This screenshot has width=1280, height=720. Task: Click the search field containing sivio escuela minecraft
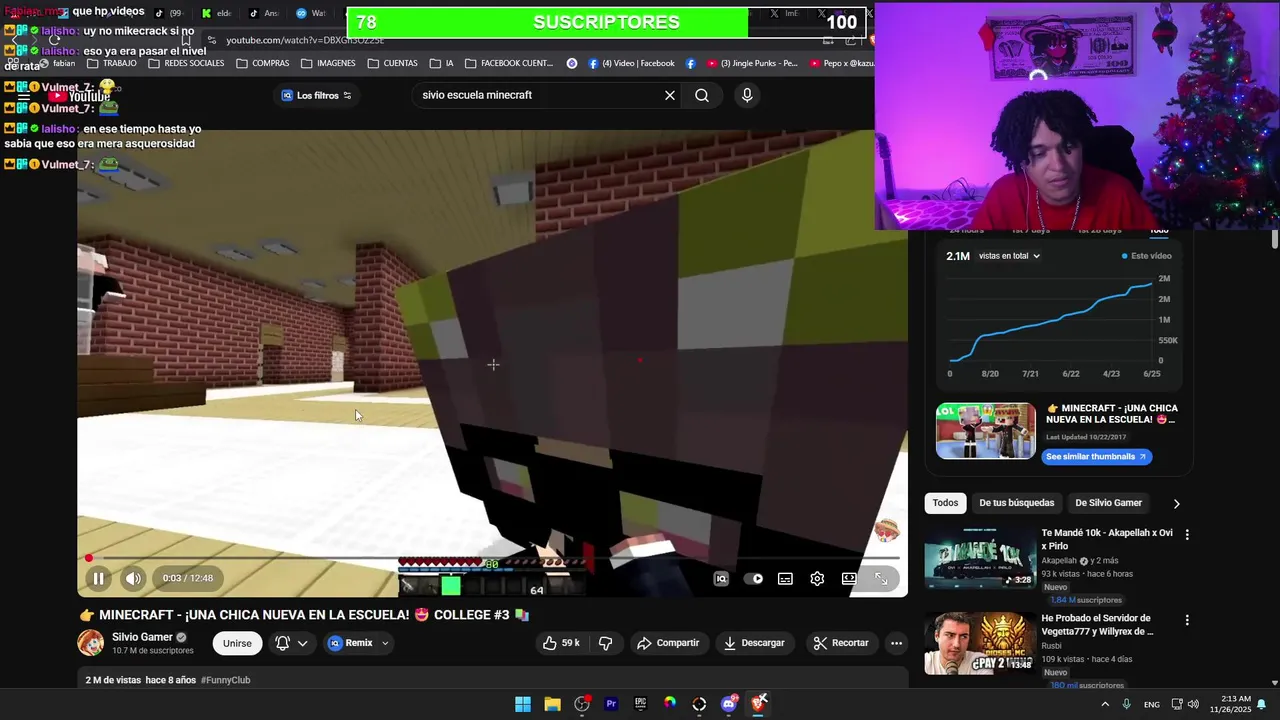535,95
